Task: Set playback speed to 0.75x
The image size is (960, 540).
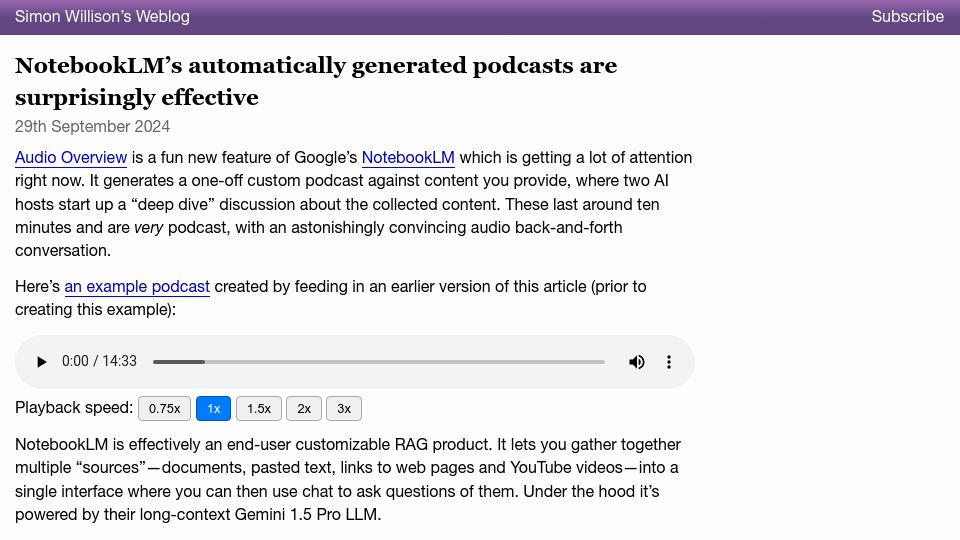Action: click(164, 408)
